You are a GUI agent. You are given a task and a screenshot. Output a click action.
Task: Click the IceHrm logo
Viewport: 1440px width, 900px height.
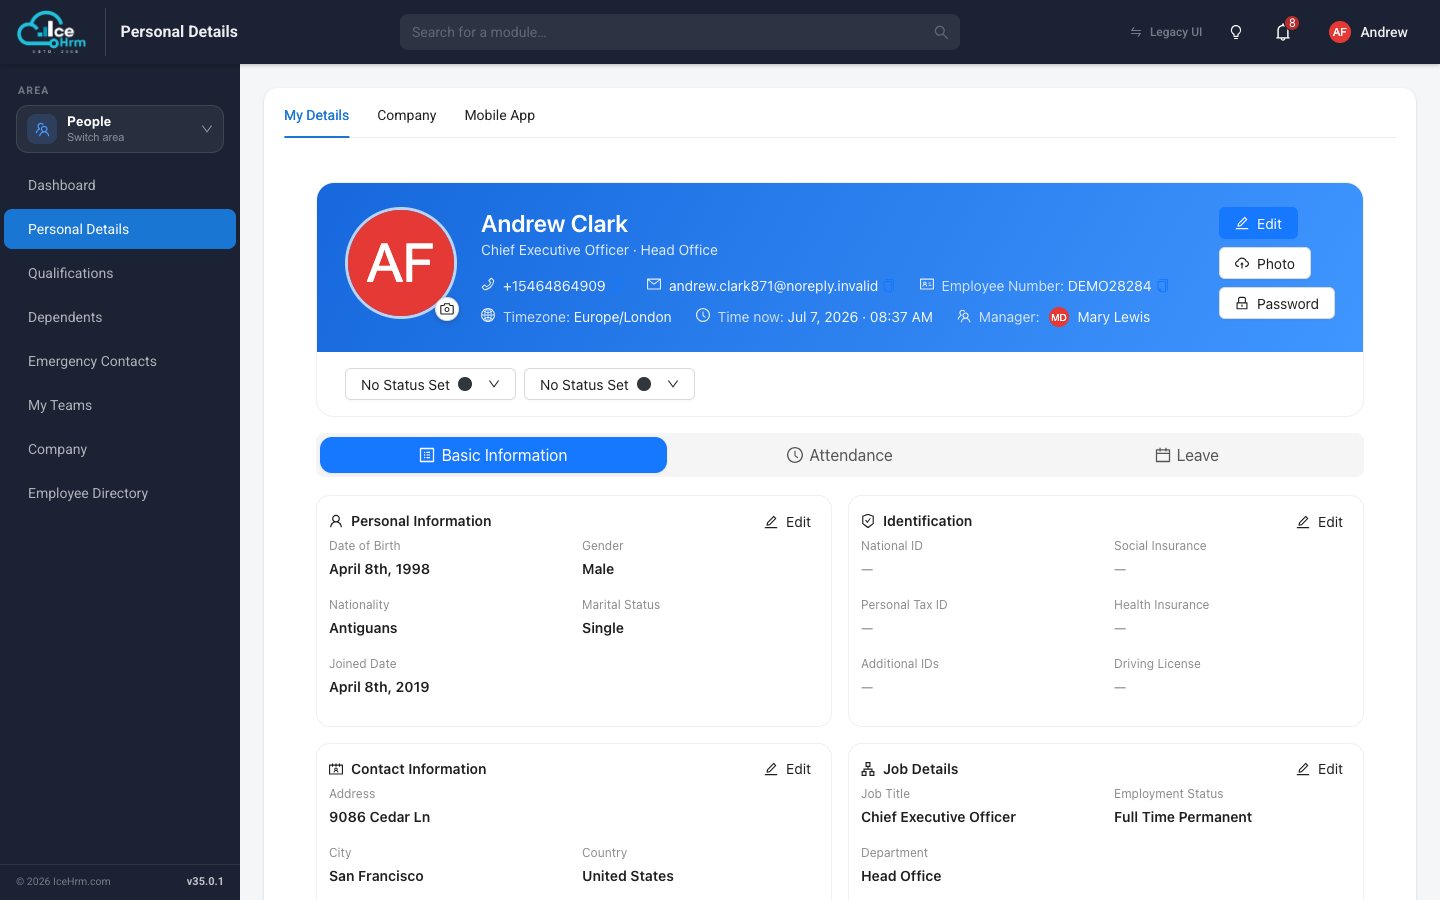52,32
